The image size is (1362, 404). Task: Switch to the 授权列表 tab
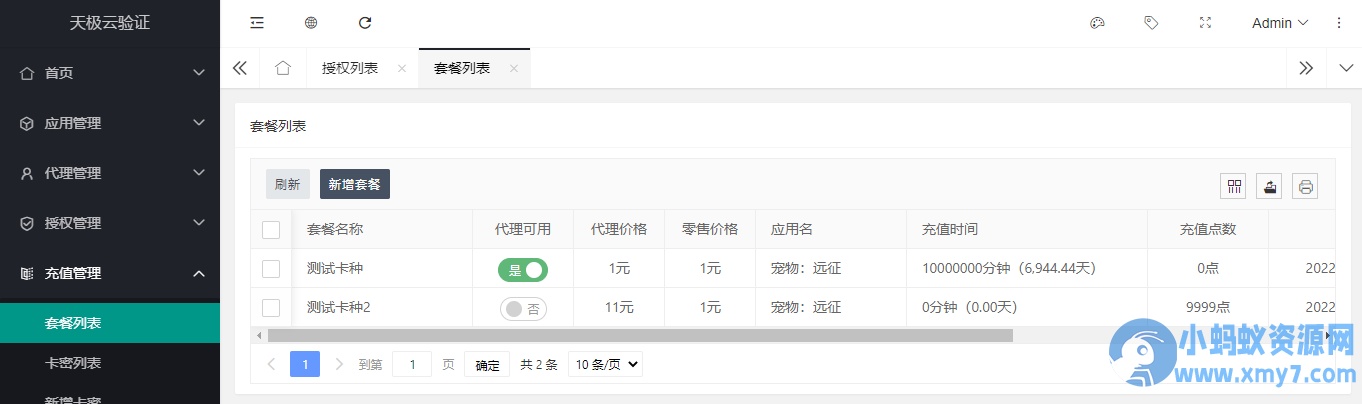point(350,68)
